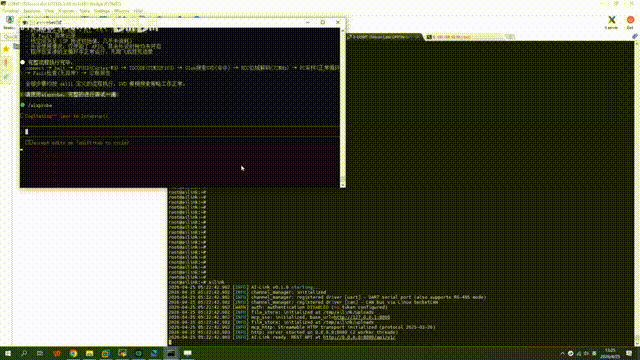
Task: Click the front console window input line
Action: click(180, 131)
